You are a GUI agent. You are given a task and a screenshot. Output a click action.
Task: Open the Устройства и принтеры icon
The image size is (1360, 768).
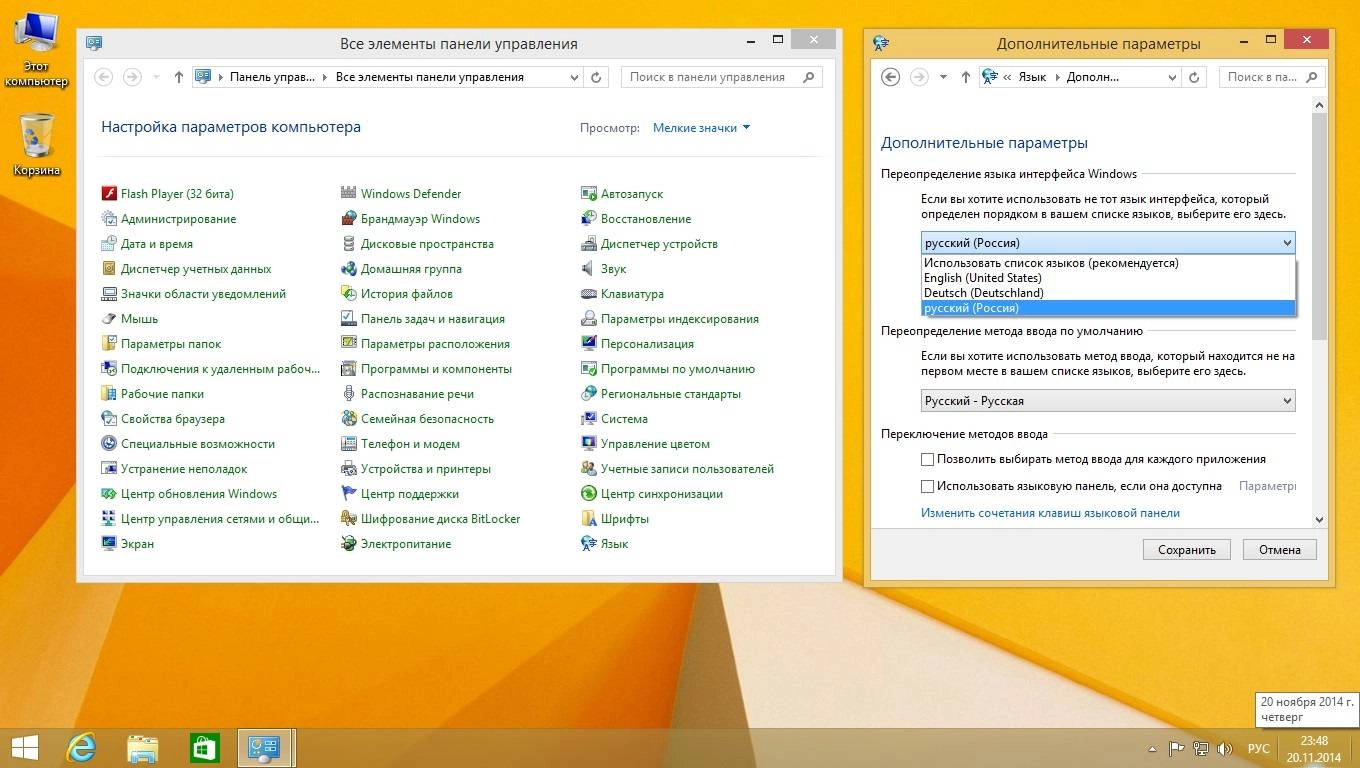349,469
